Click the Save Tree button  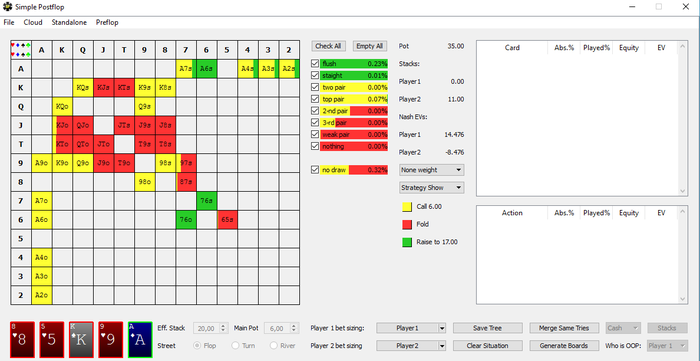tap(488, 328)
